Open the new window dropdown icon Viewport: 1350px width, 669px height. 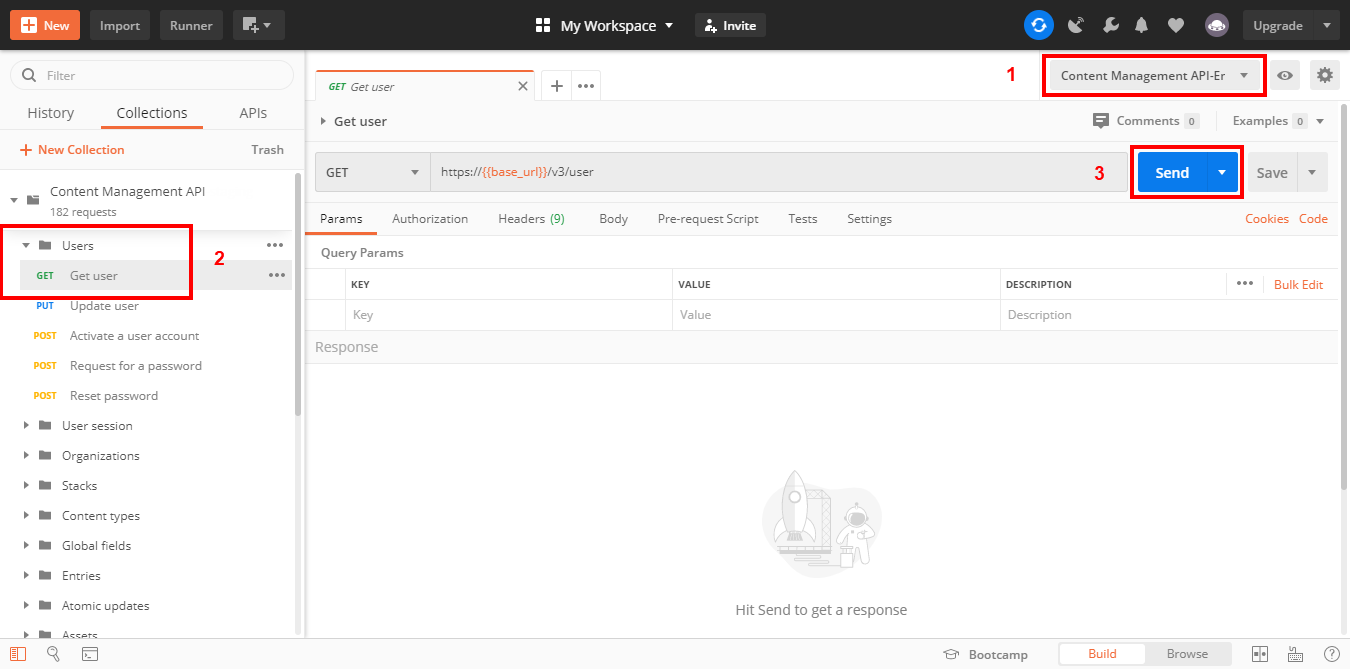(x=258, y=25)
